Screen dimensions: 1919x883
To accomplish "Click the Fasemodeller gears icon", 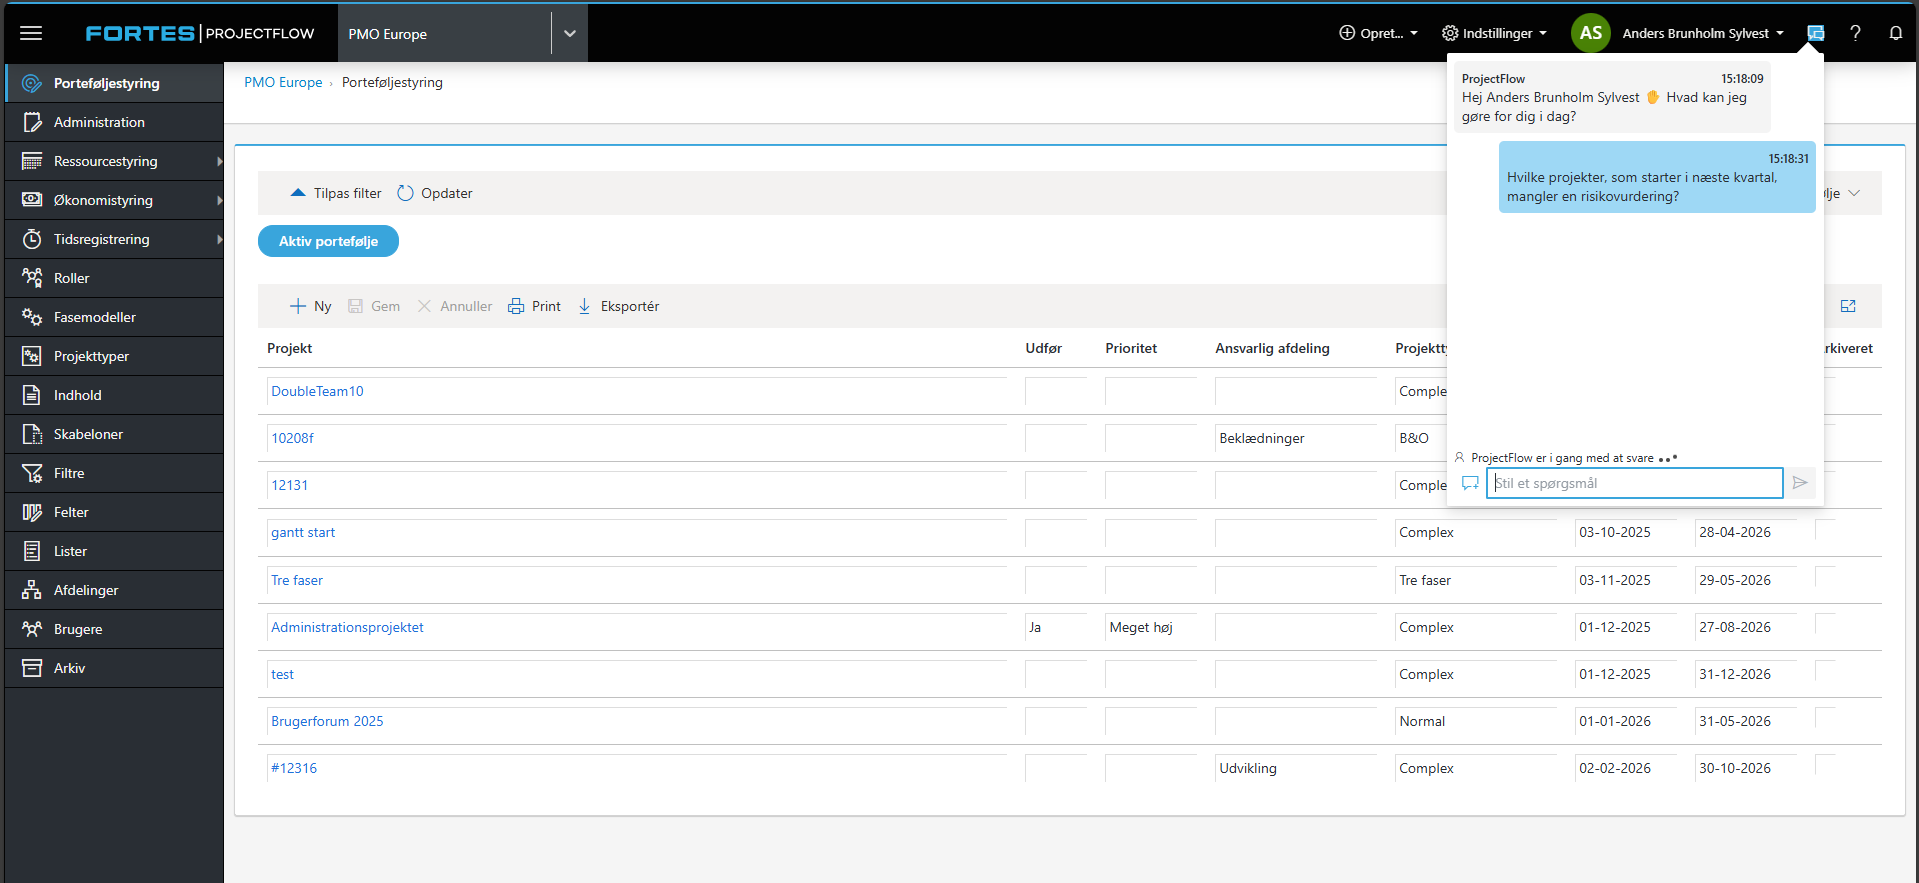I will [32, 317].
